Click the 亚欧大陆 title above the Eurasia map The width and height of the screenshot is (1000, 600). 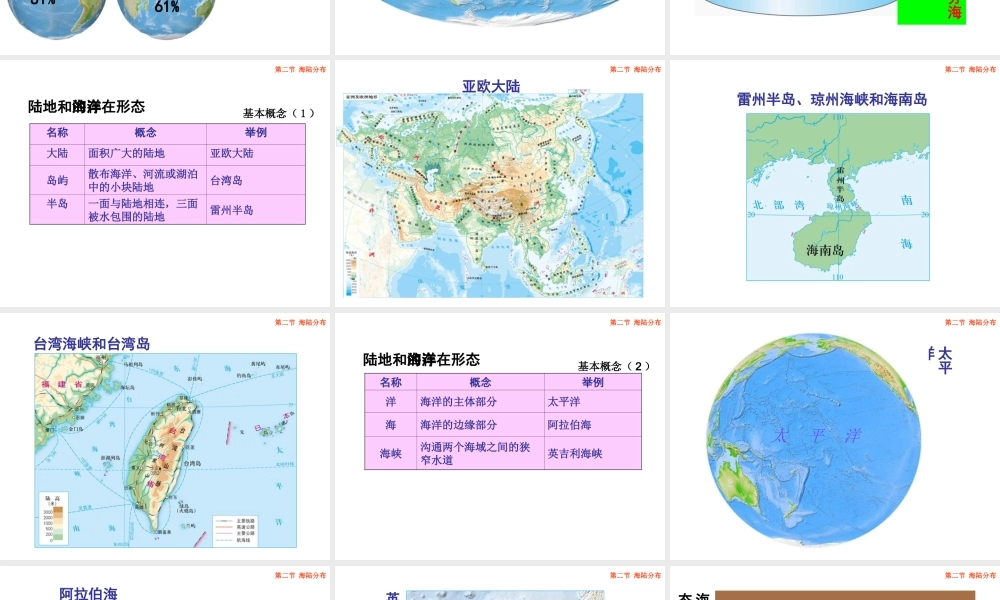click(x=491, y=86)
